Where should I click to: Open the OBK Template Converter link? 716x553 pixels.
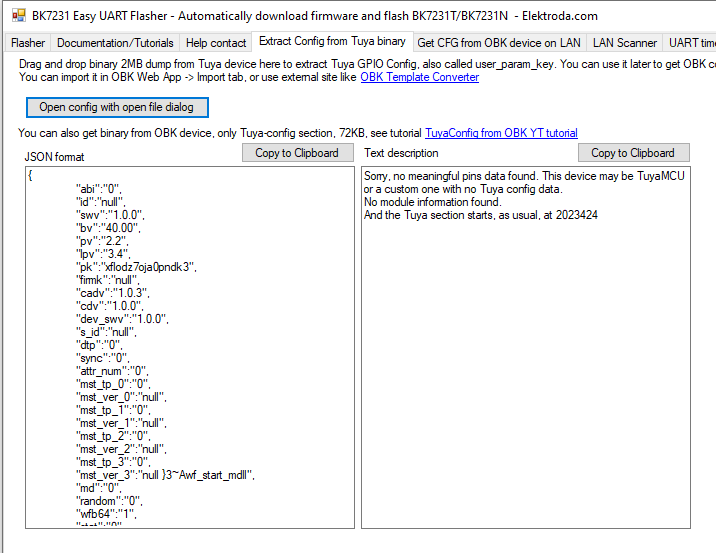click(420, 77)
